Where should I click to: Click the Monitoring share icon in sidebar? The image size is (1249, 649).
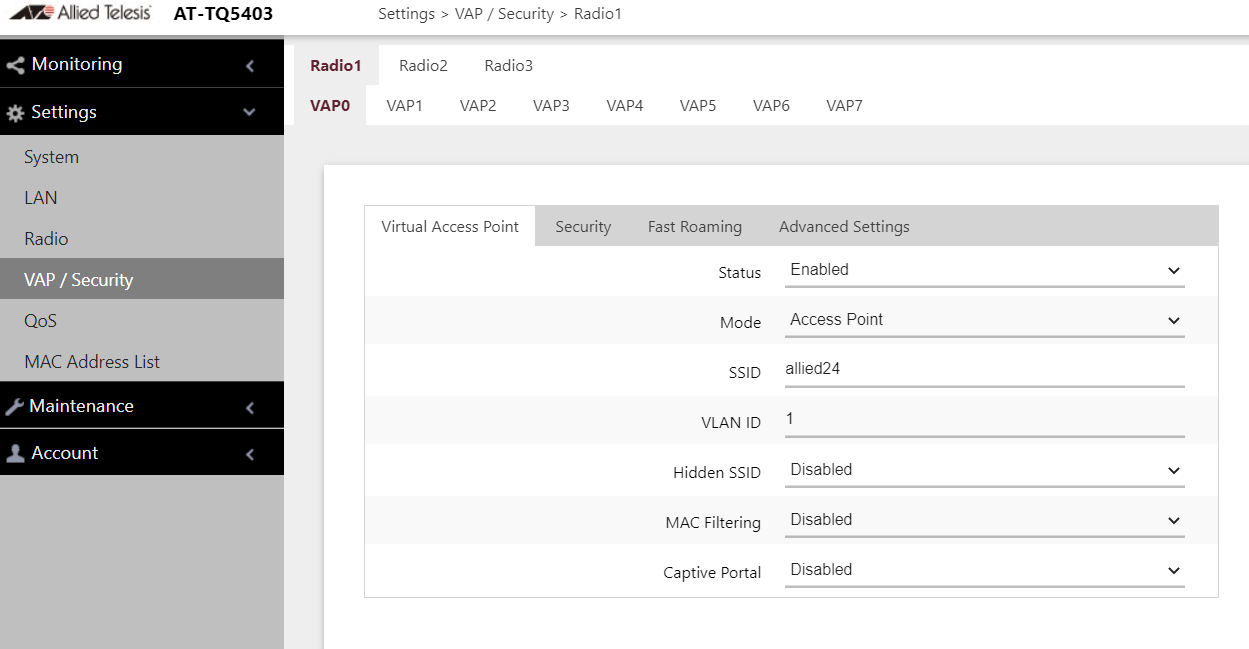[x=15, y=63]
